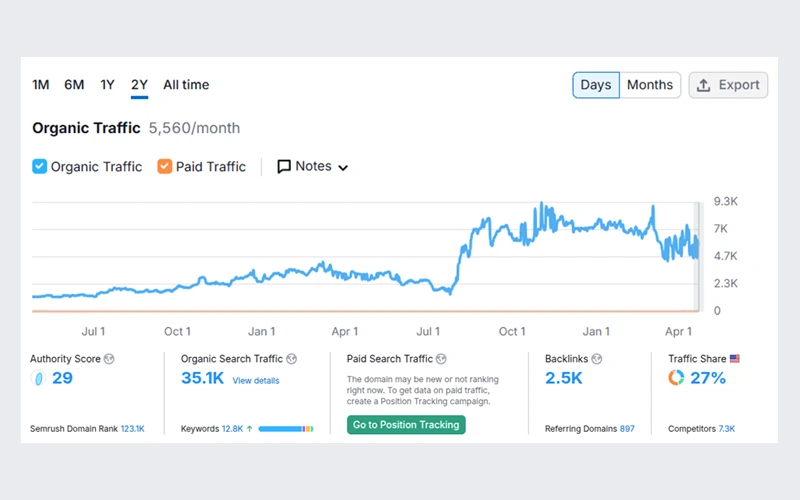
Task: Click the Traffic Share donut chart icon
Action: pos(676,378)
